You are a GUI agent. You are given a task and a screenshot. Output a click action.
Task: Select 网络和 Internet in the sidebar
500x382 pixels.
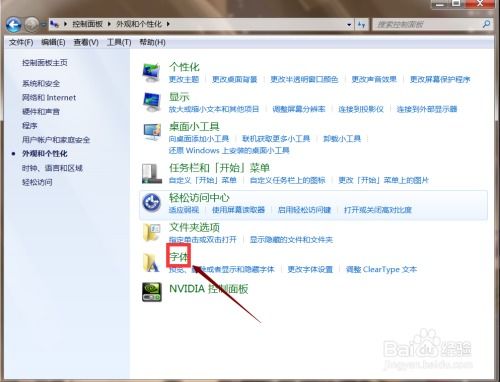pos(49,98)
